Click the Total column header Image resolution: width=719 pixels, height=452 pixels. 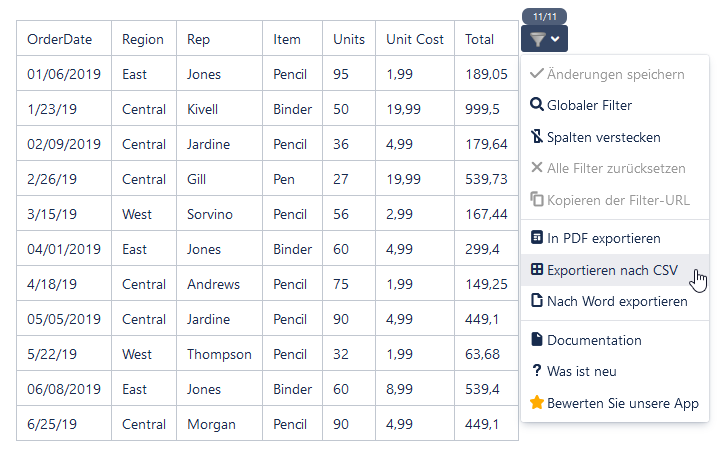click(480, 39)
